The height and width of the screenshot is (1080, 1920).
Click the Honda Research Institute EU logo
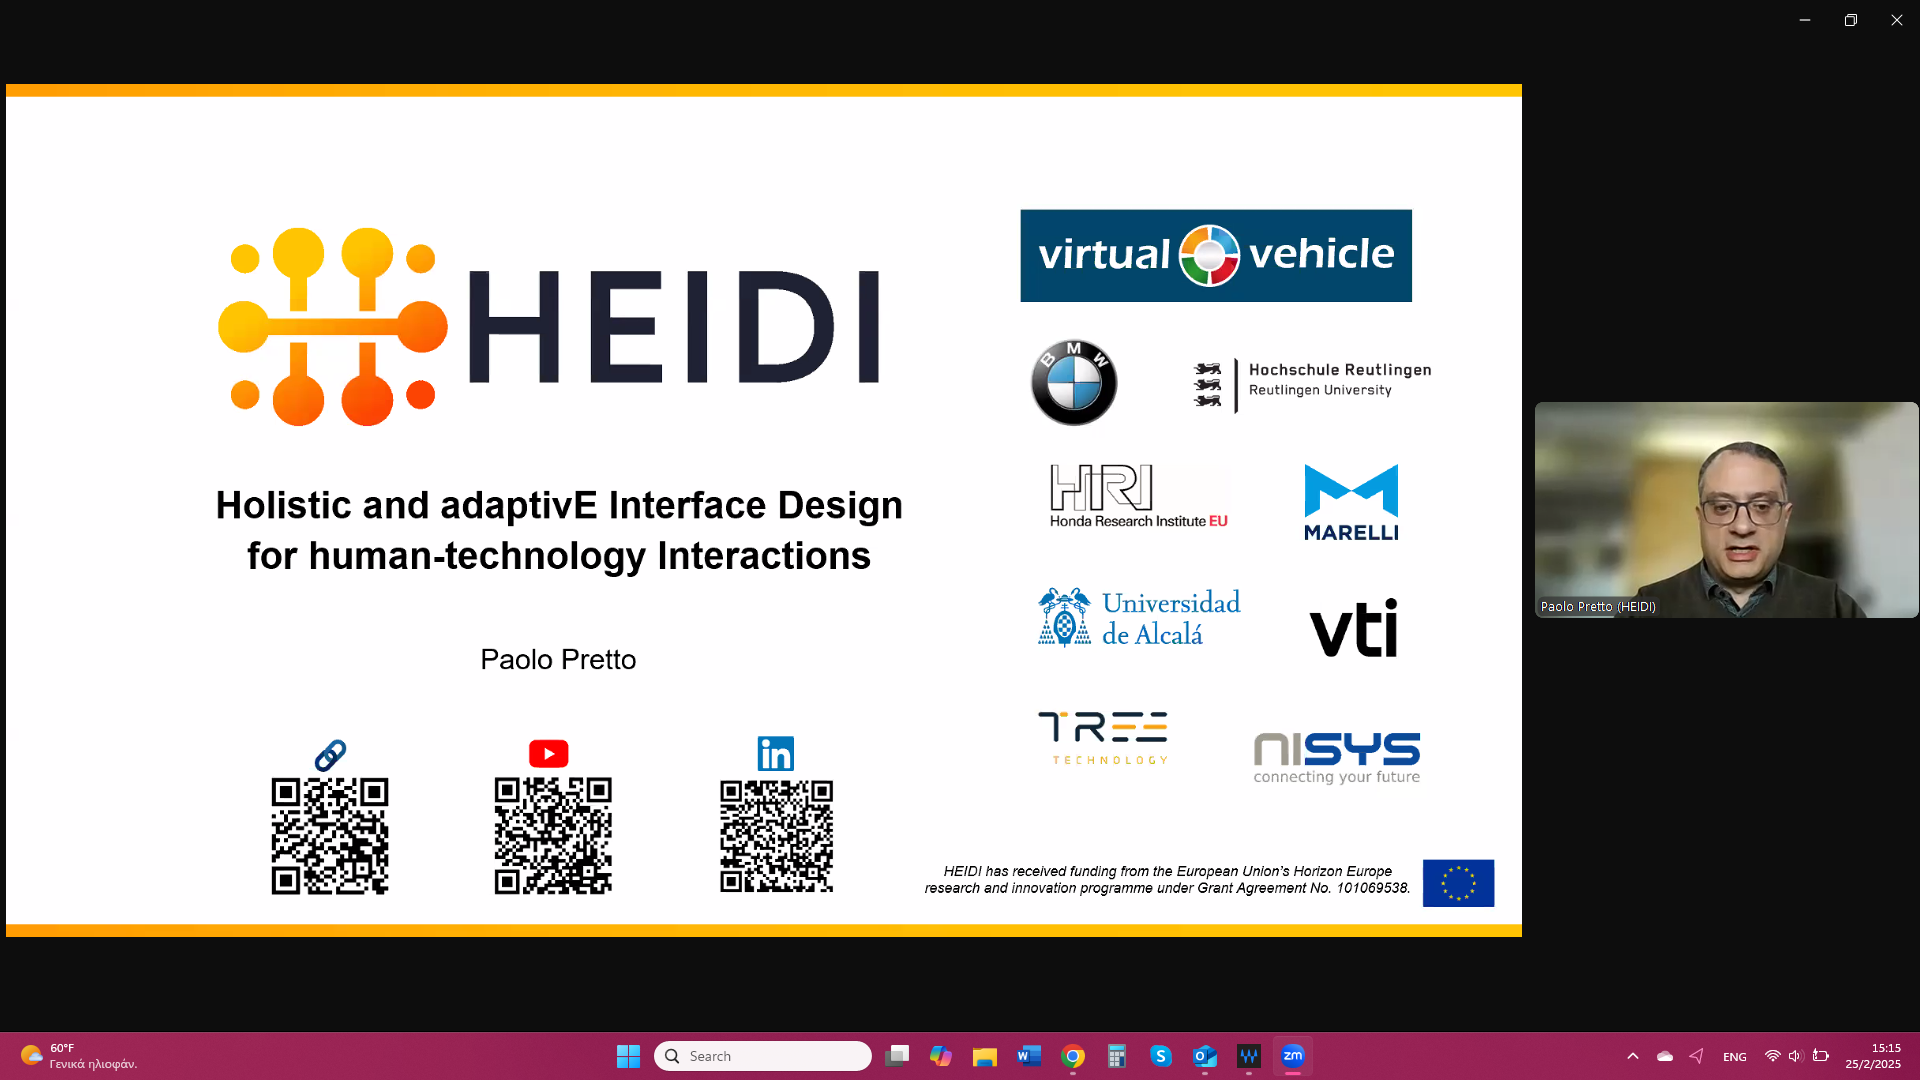(x=1139, y=496)
